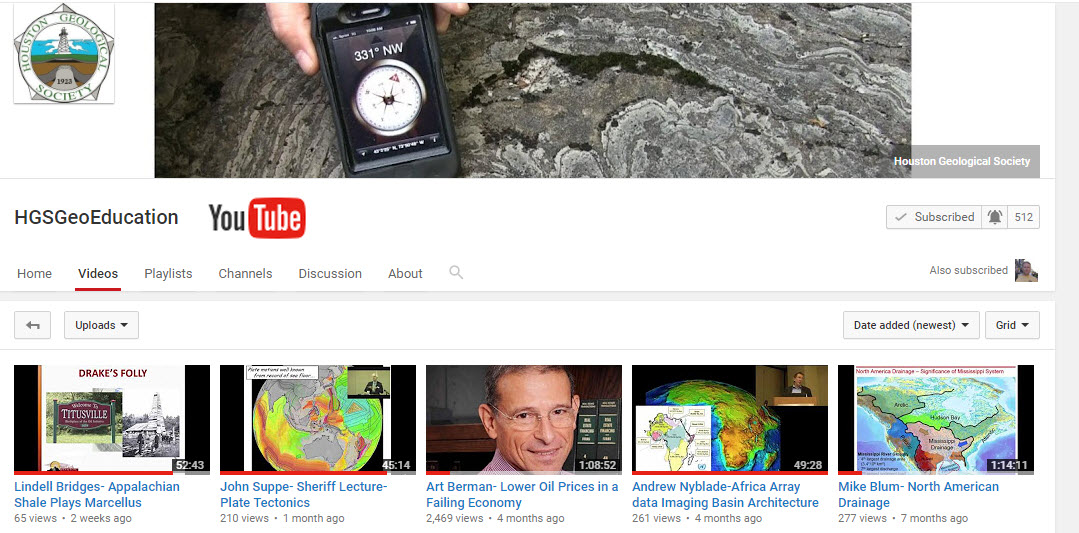This screenshot has height=533, width=1079.
Task: Switch to the About tab
Action: pyautogui.click(x=405, y=274)
